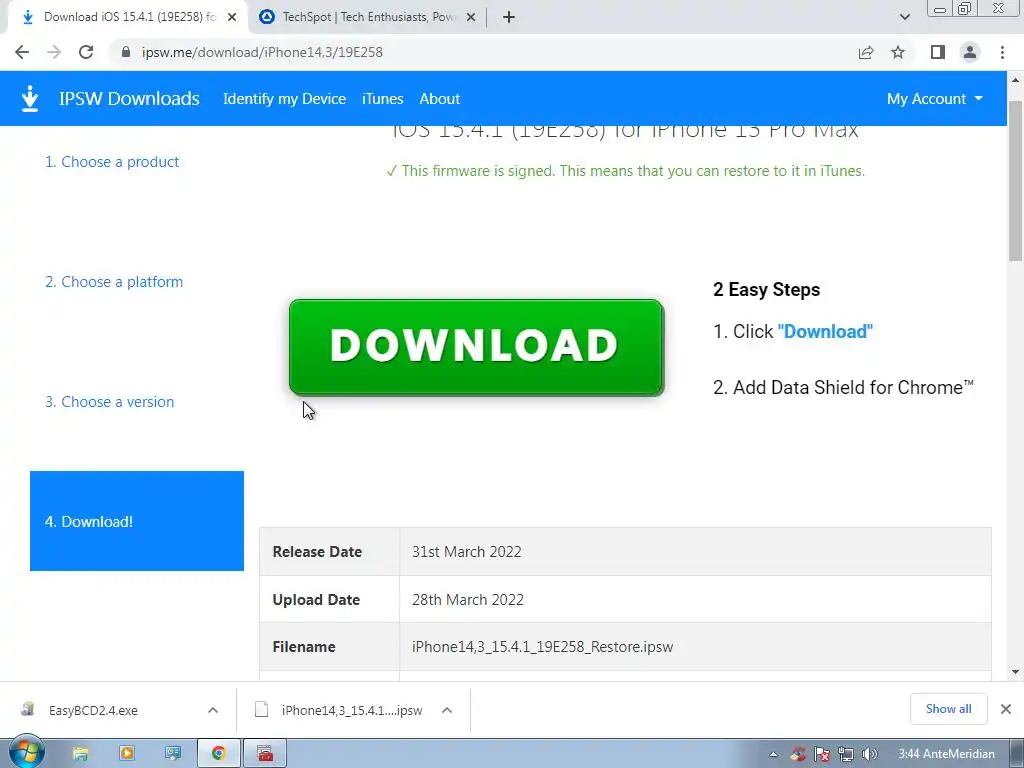Click the address bar URL field
The width and height of the screenshot is (1024, 768).
(483, 52)
